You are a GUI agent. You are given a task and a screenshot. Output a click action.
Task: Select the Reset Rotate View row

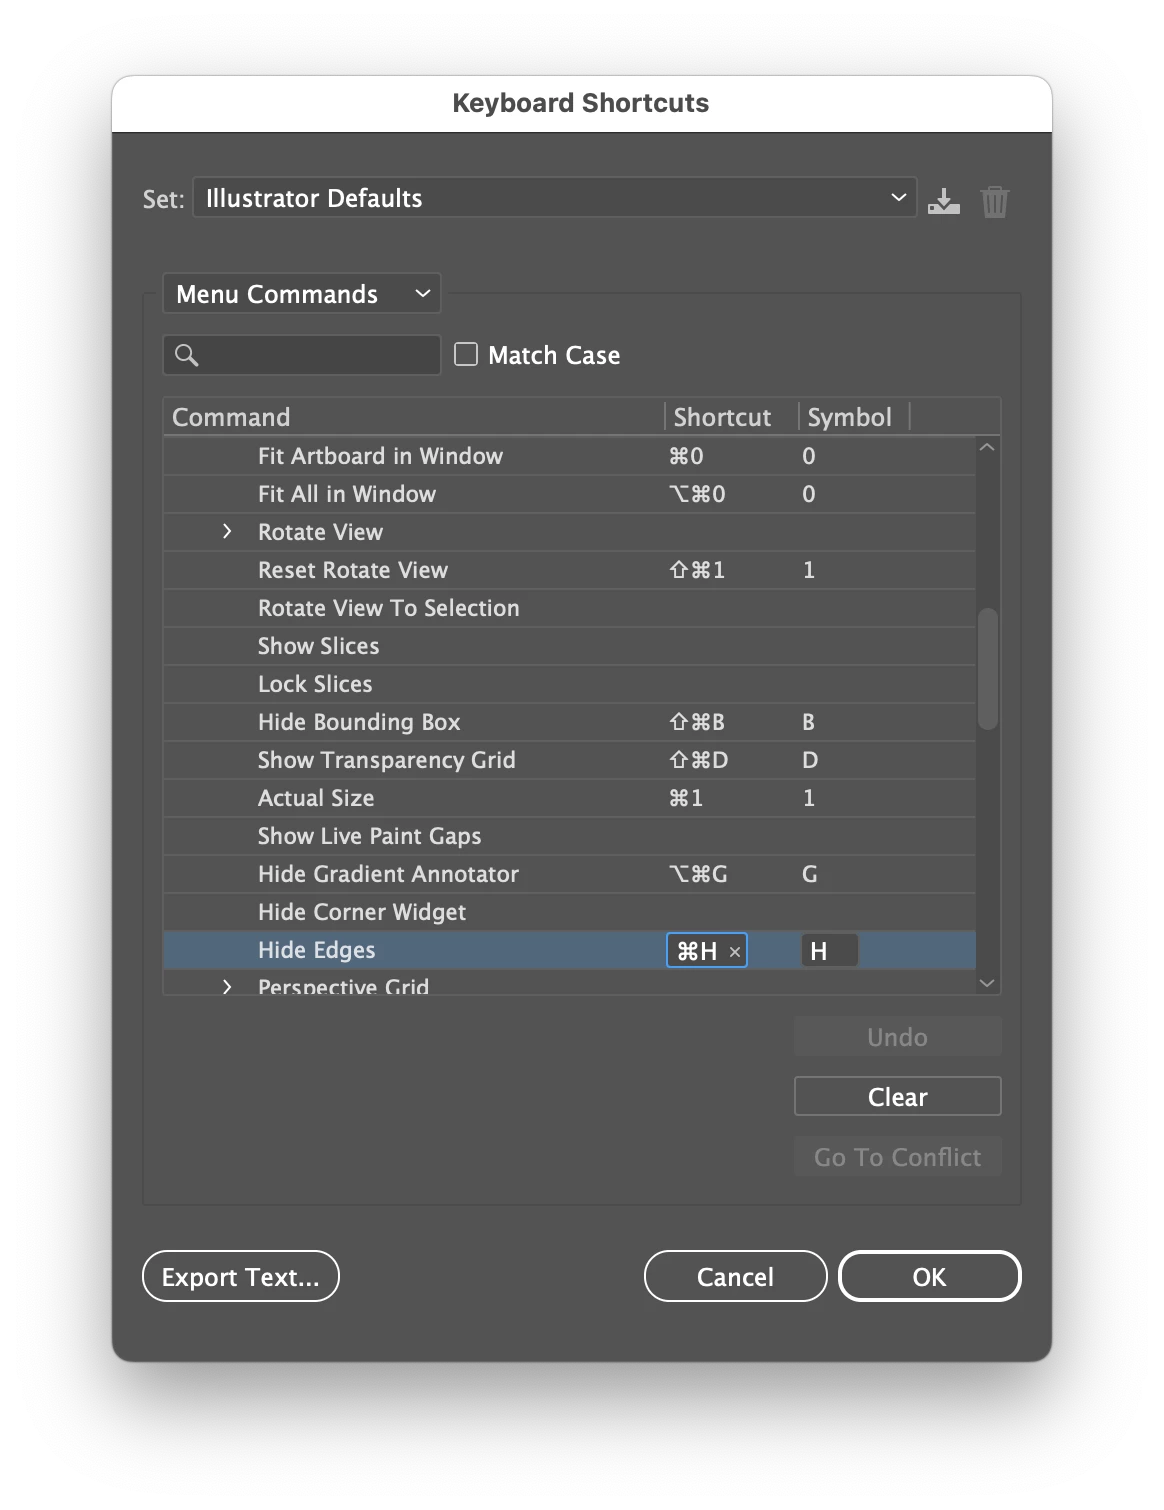[x=569, y=570]
